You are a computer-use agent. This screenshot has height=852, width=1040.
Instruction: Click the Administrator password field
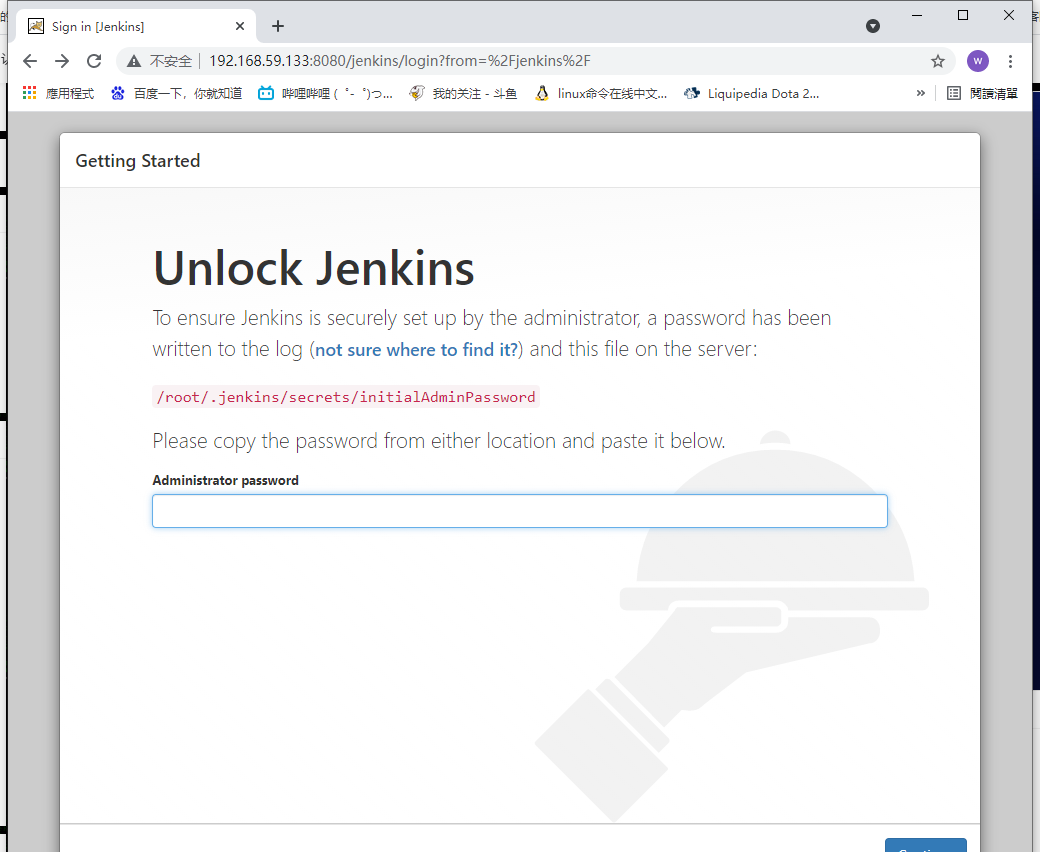[x=520, y=511]
